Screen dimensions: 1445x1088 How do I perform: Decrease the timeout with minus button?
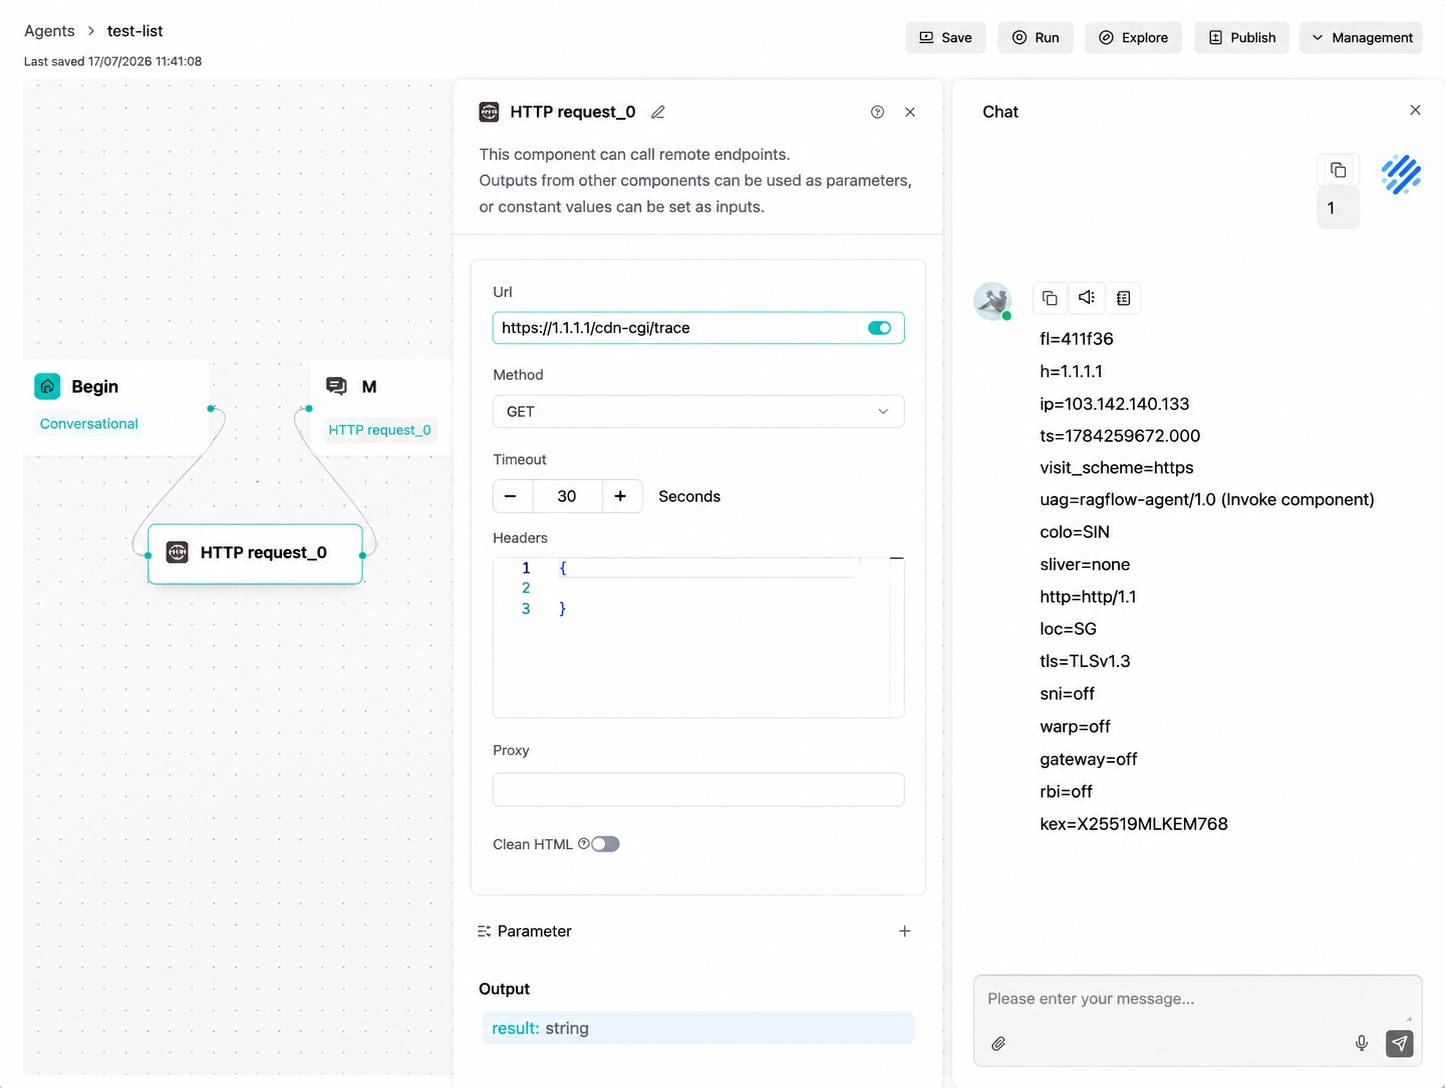(511, 496)
